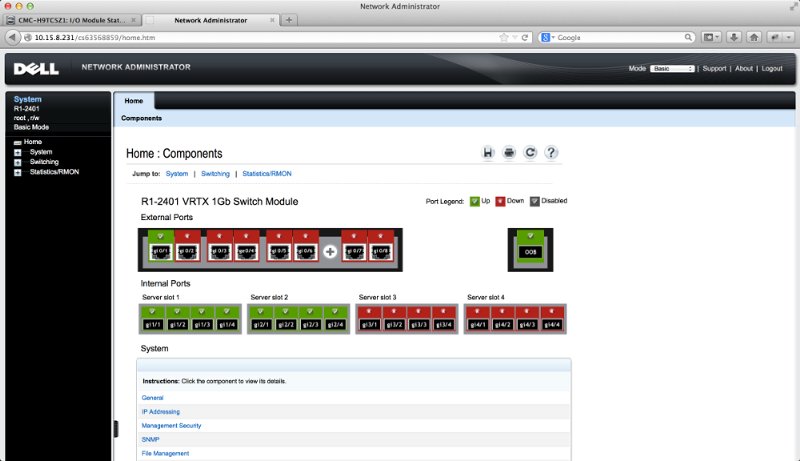The width and height of the screenshot is (800, 461).
Task: Reload page from address bar icon
Action: (x=524, y=37)
